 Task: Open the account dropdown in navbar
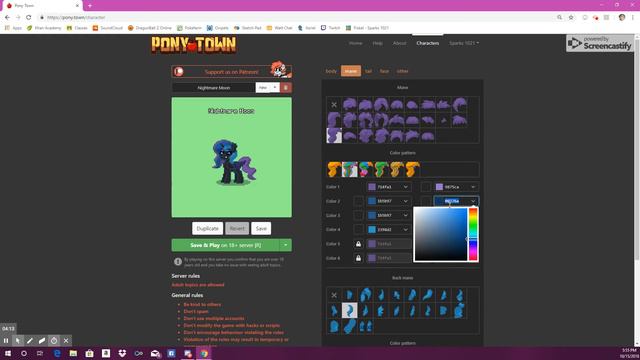464,43
